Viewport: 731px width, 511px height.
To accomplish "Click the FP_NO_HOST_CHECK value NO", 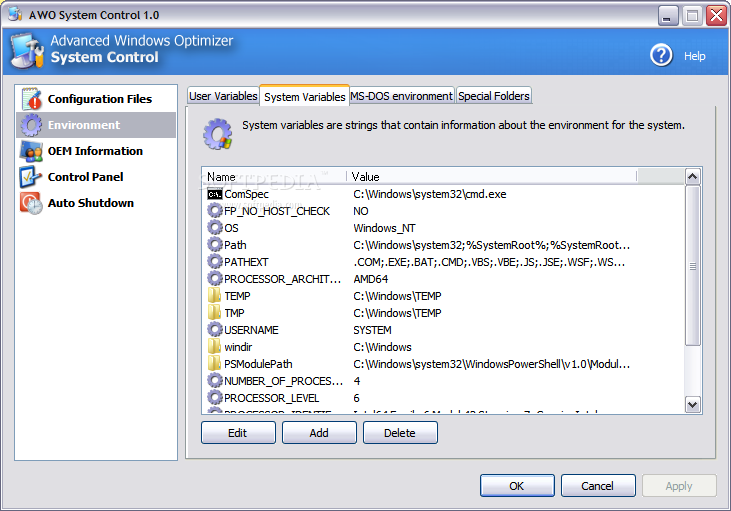I will click(x=361, y=211).
